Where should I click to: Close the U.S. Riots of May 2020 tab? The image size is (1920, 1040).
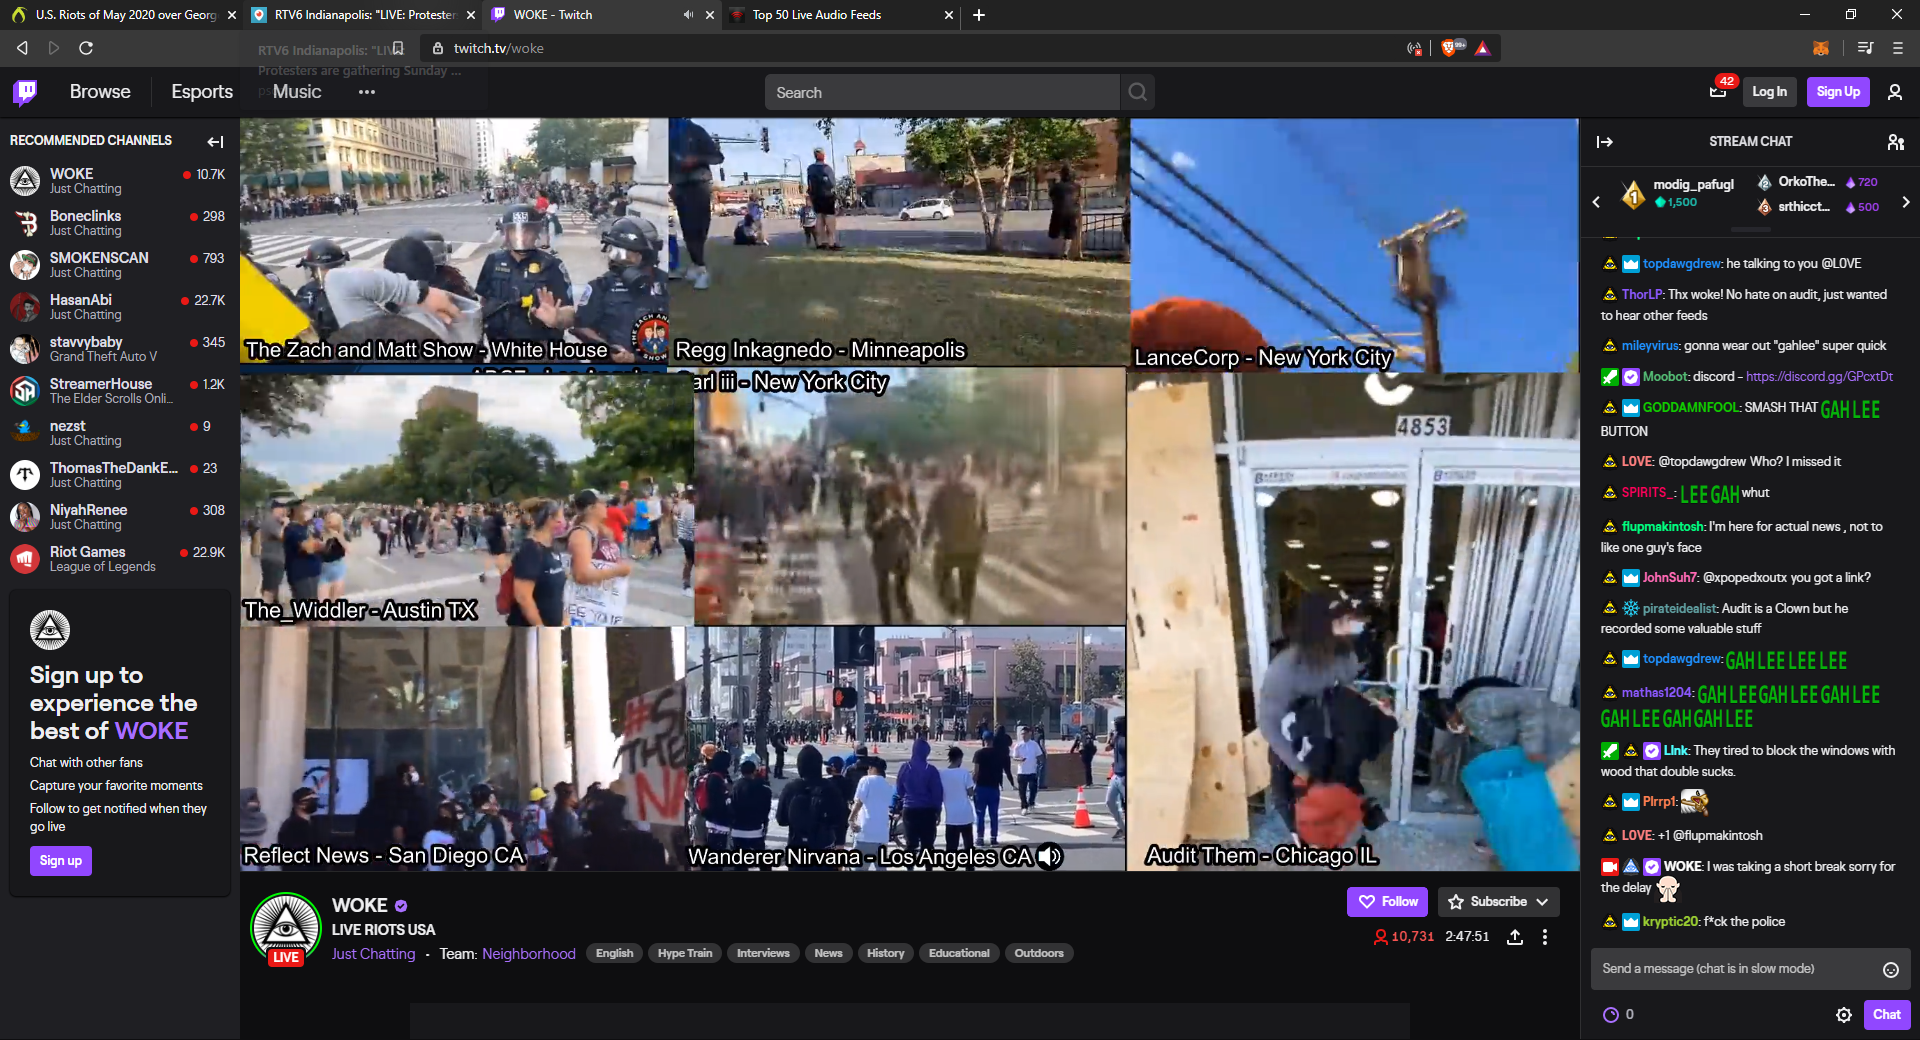232,15
